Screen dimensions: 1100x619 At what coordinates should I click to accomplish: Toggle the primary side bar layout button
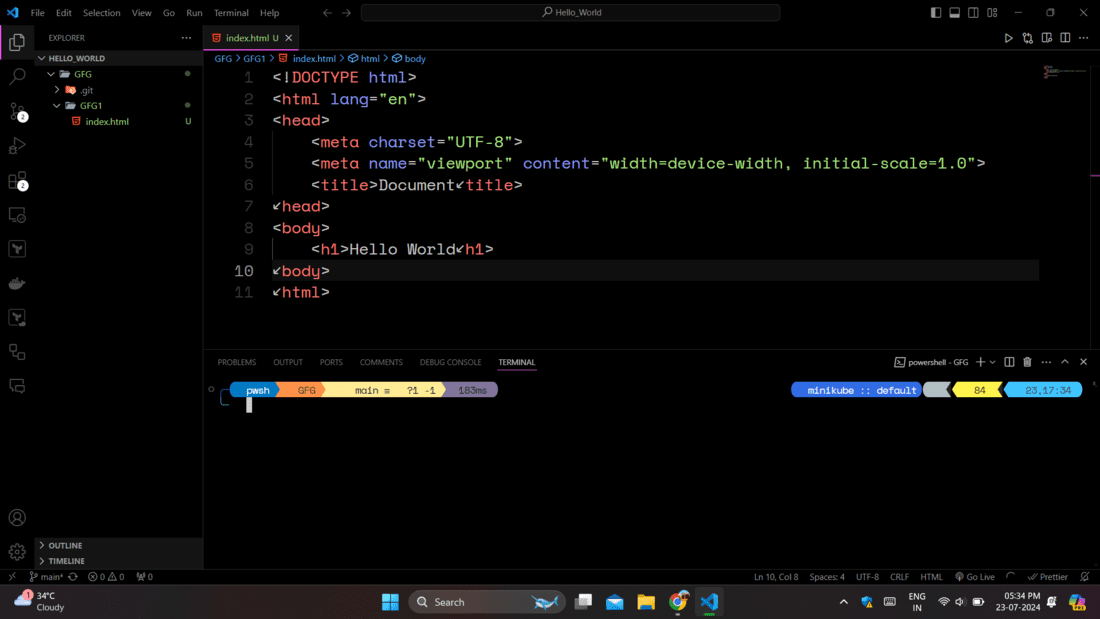point(936,13)
